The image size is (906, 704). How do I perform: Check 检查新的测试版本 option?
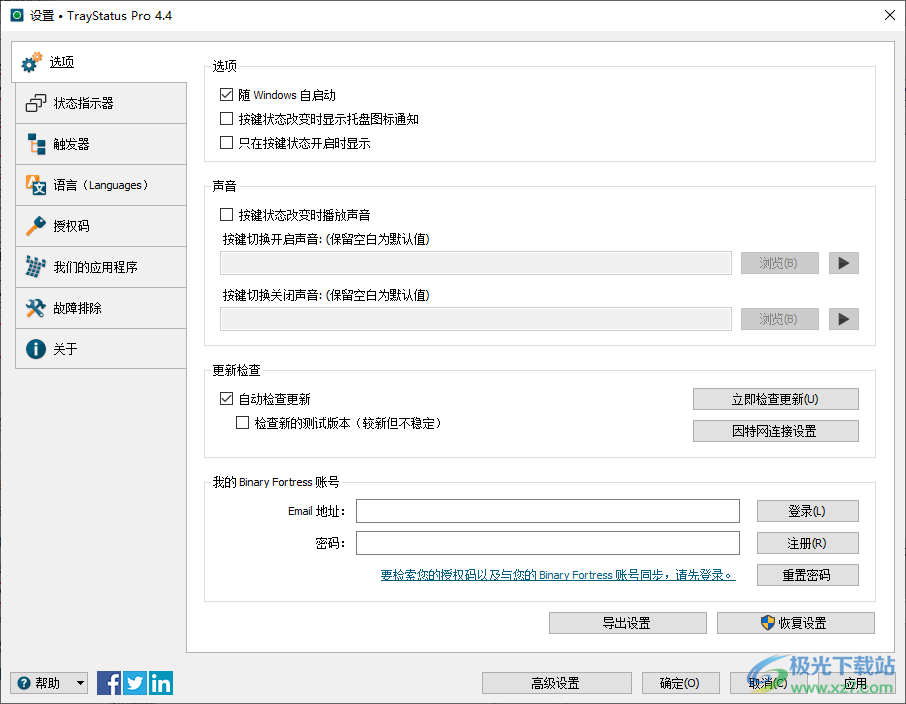click(242, 422)
